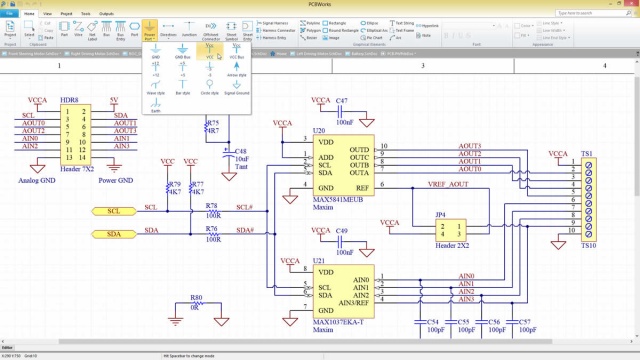
Task: Insert a Hyperlink
Action: pos(427,26)
